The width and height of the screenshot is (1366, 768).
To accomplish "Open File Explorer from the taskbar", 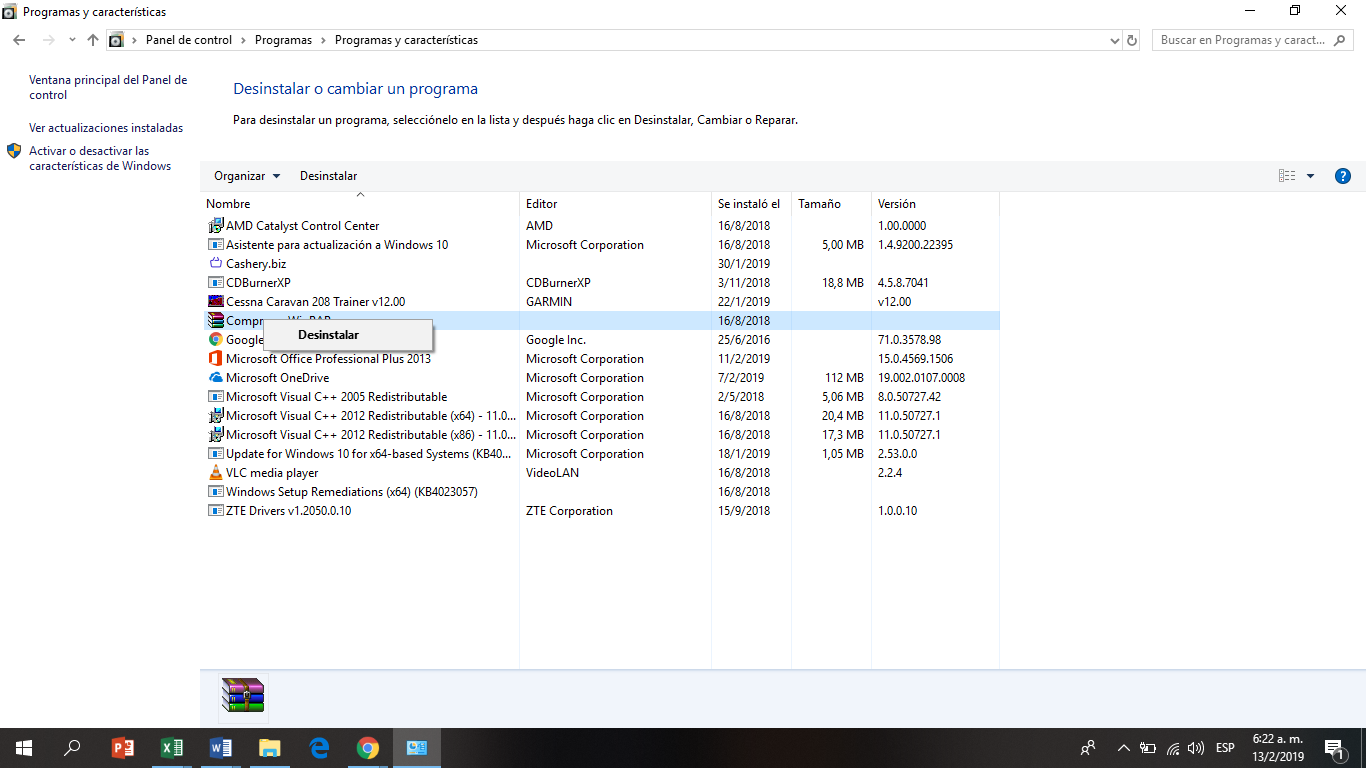I will click(270, 748).
